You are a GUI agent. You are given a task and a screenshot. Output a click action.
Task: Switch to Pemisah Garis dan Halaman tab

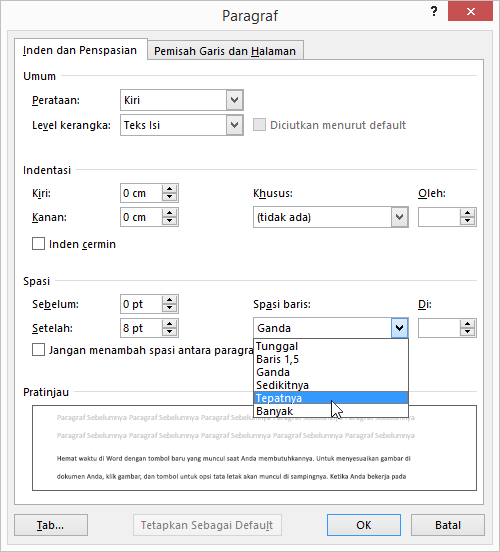(x=225, y=51)
